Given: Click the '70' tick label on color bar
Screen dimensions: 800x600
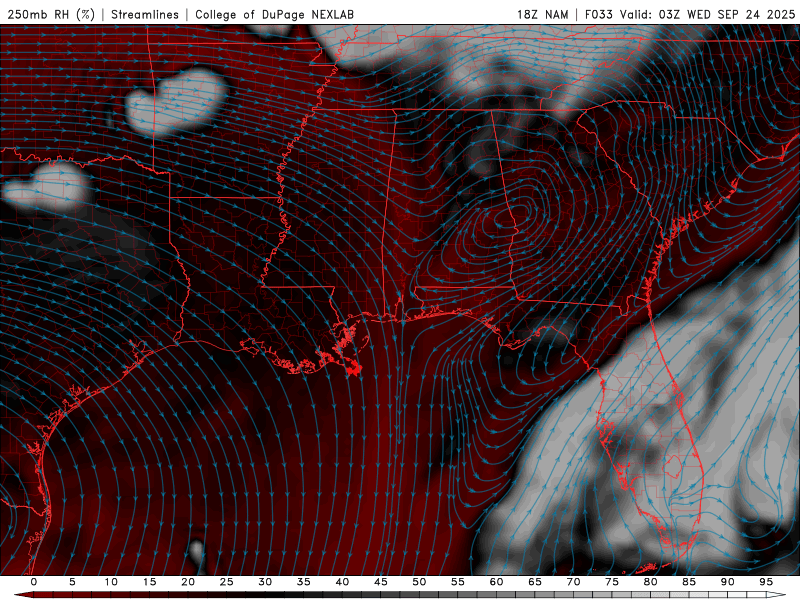Looking at the screenshot, I should pos(573,582).
